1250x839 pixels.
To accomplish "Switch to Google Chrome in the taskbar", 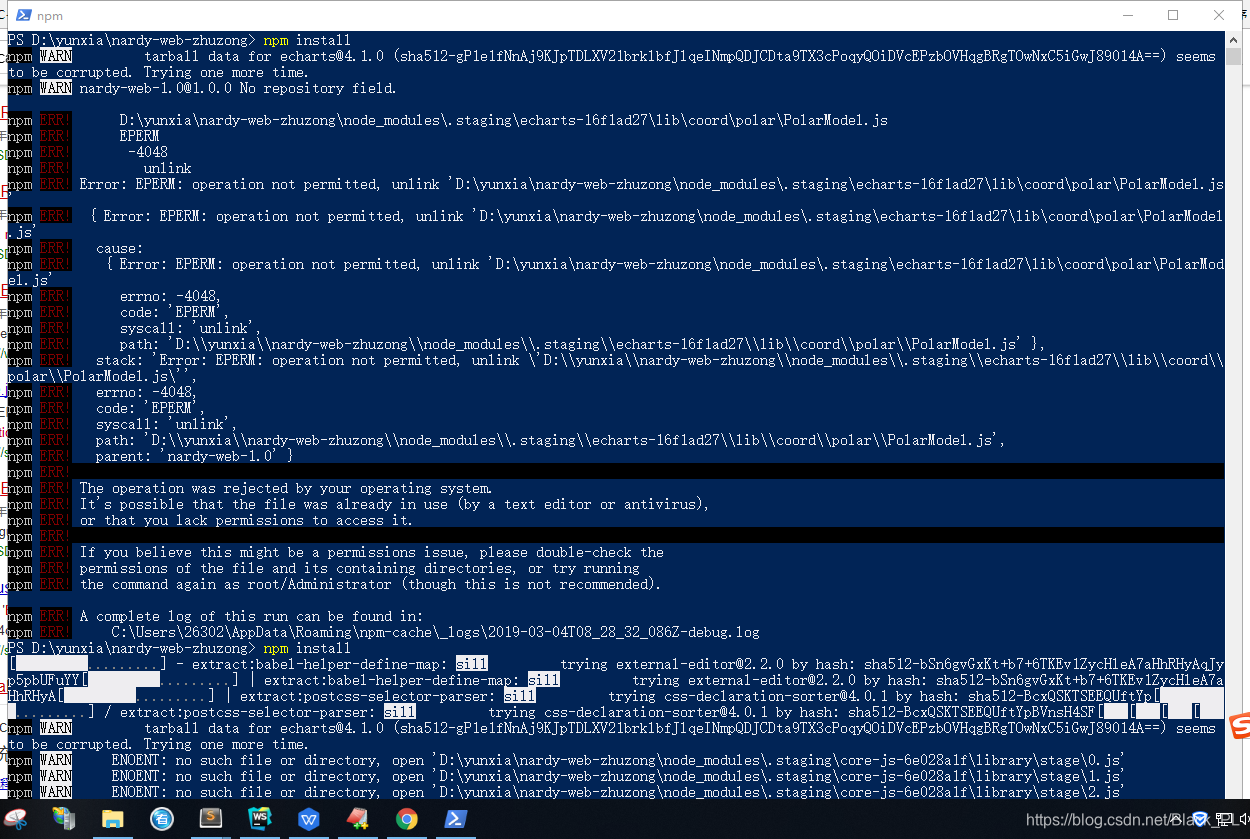I will [x=407, y=820].
